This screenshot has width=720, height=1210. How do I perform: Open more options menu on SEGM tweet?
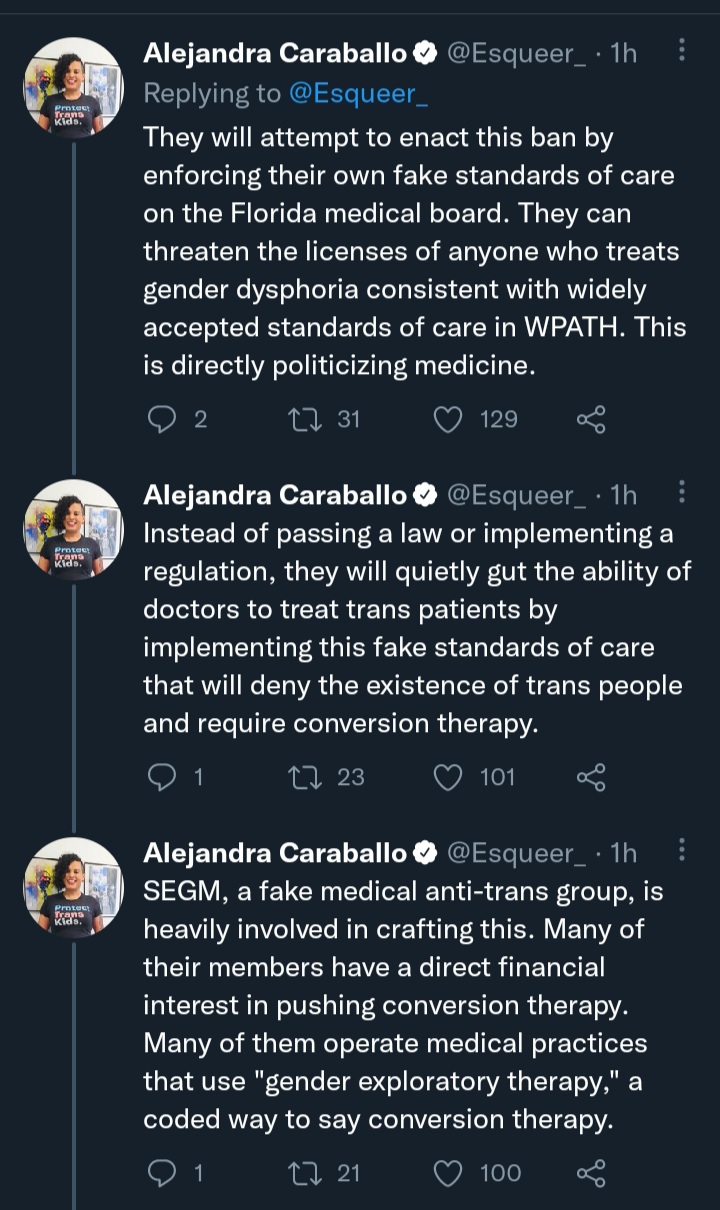click(682, 851)
